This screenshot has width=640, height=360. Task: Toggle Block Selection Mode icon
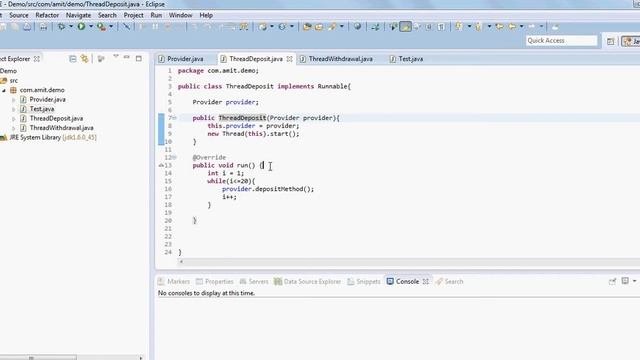click(x=429, y=27)
